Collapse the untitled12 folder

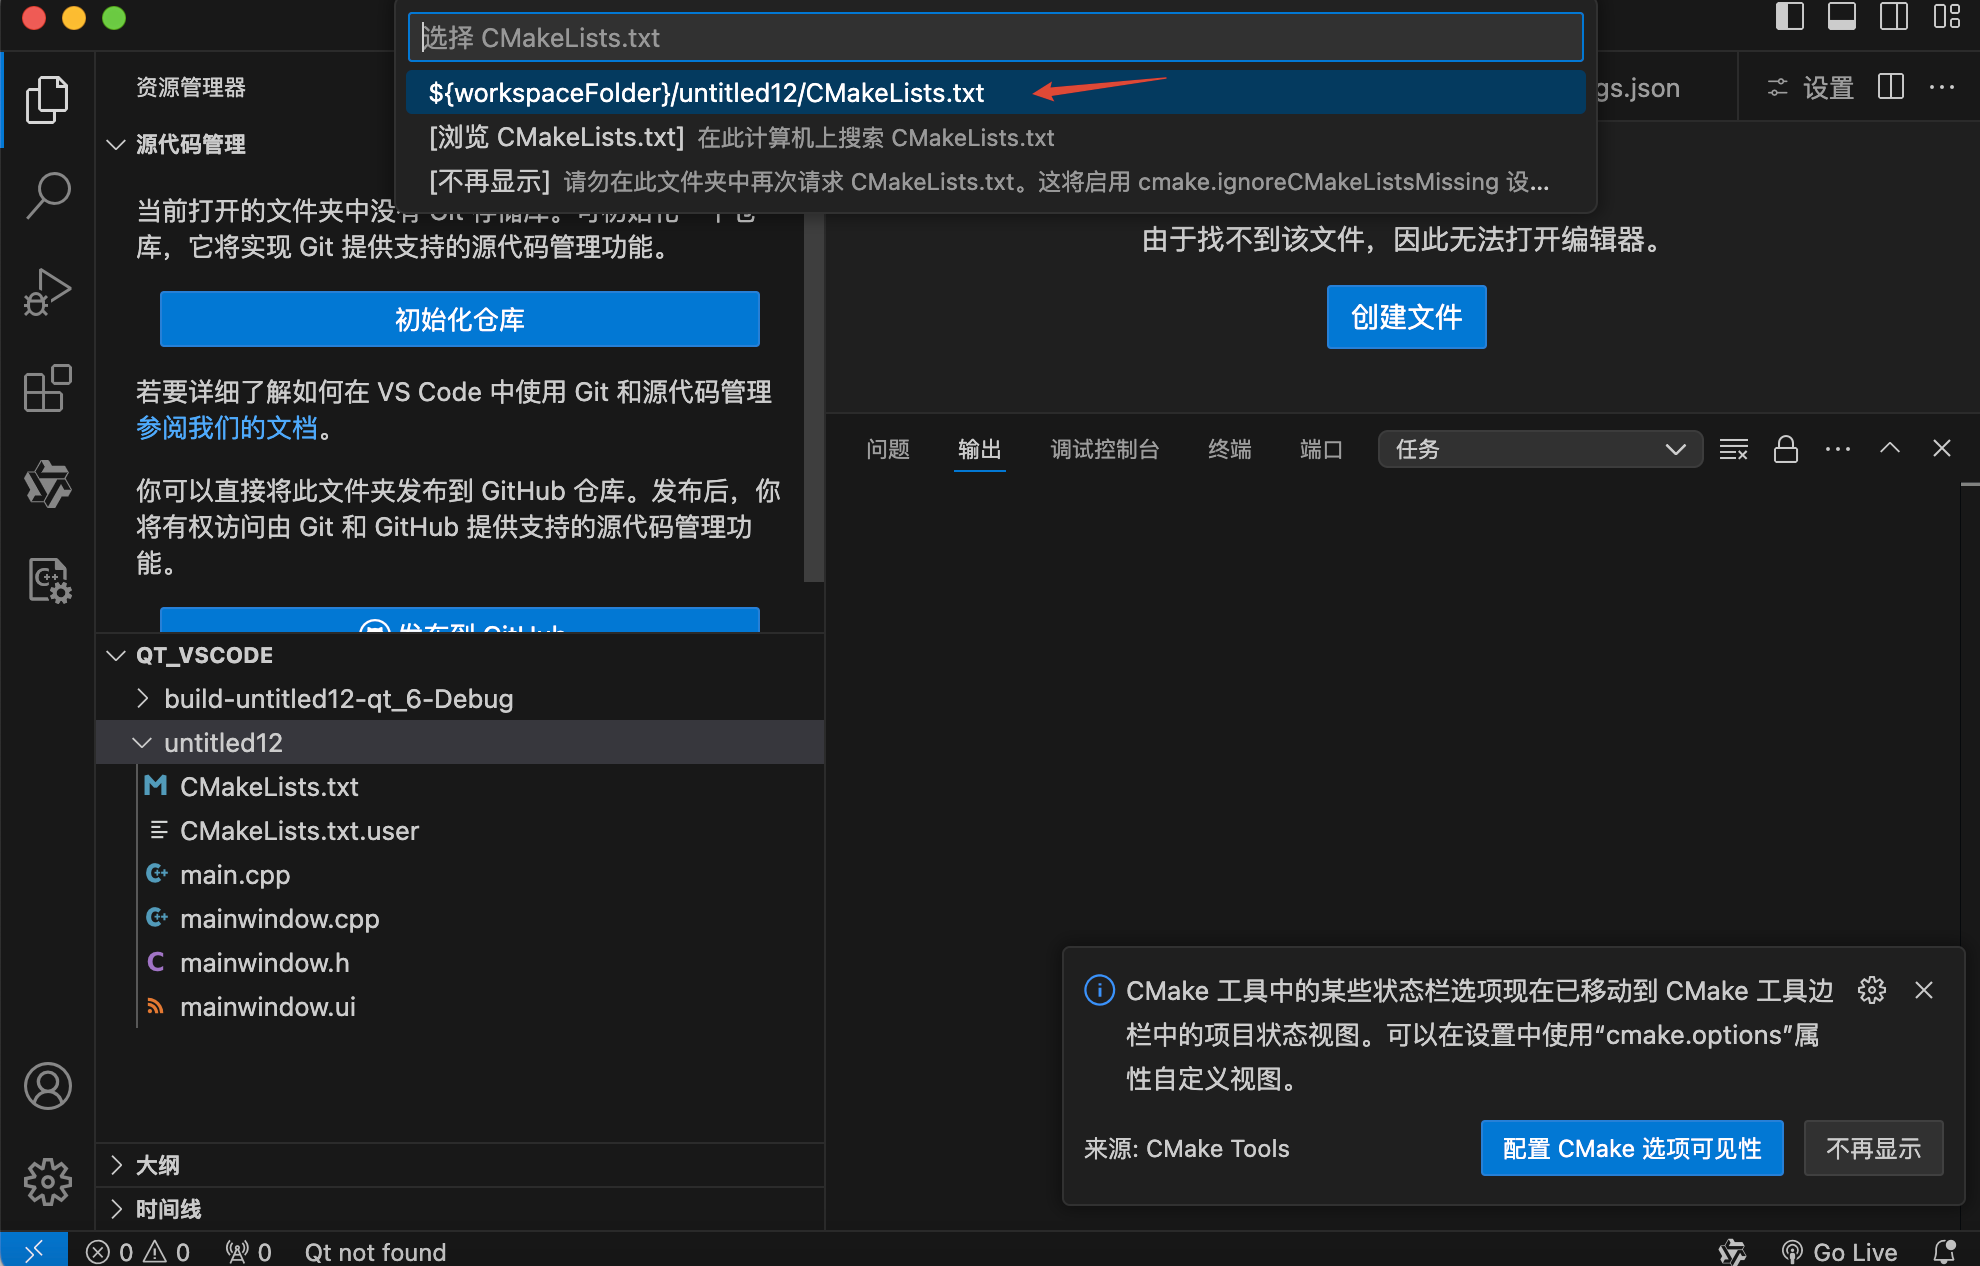coord(141,742)
